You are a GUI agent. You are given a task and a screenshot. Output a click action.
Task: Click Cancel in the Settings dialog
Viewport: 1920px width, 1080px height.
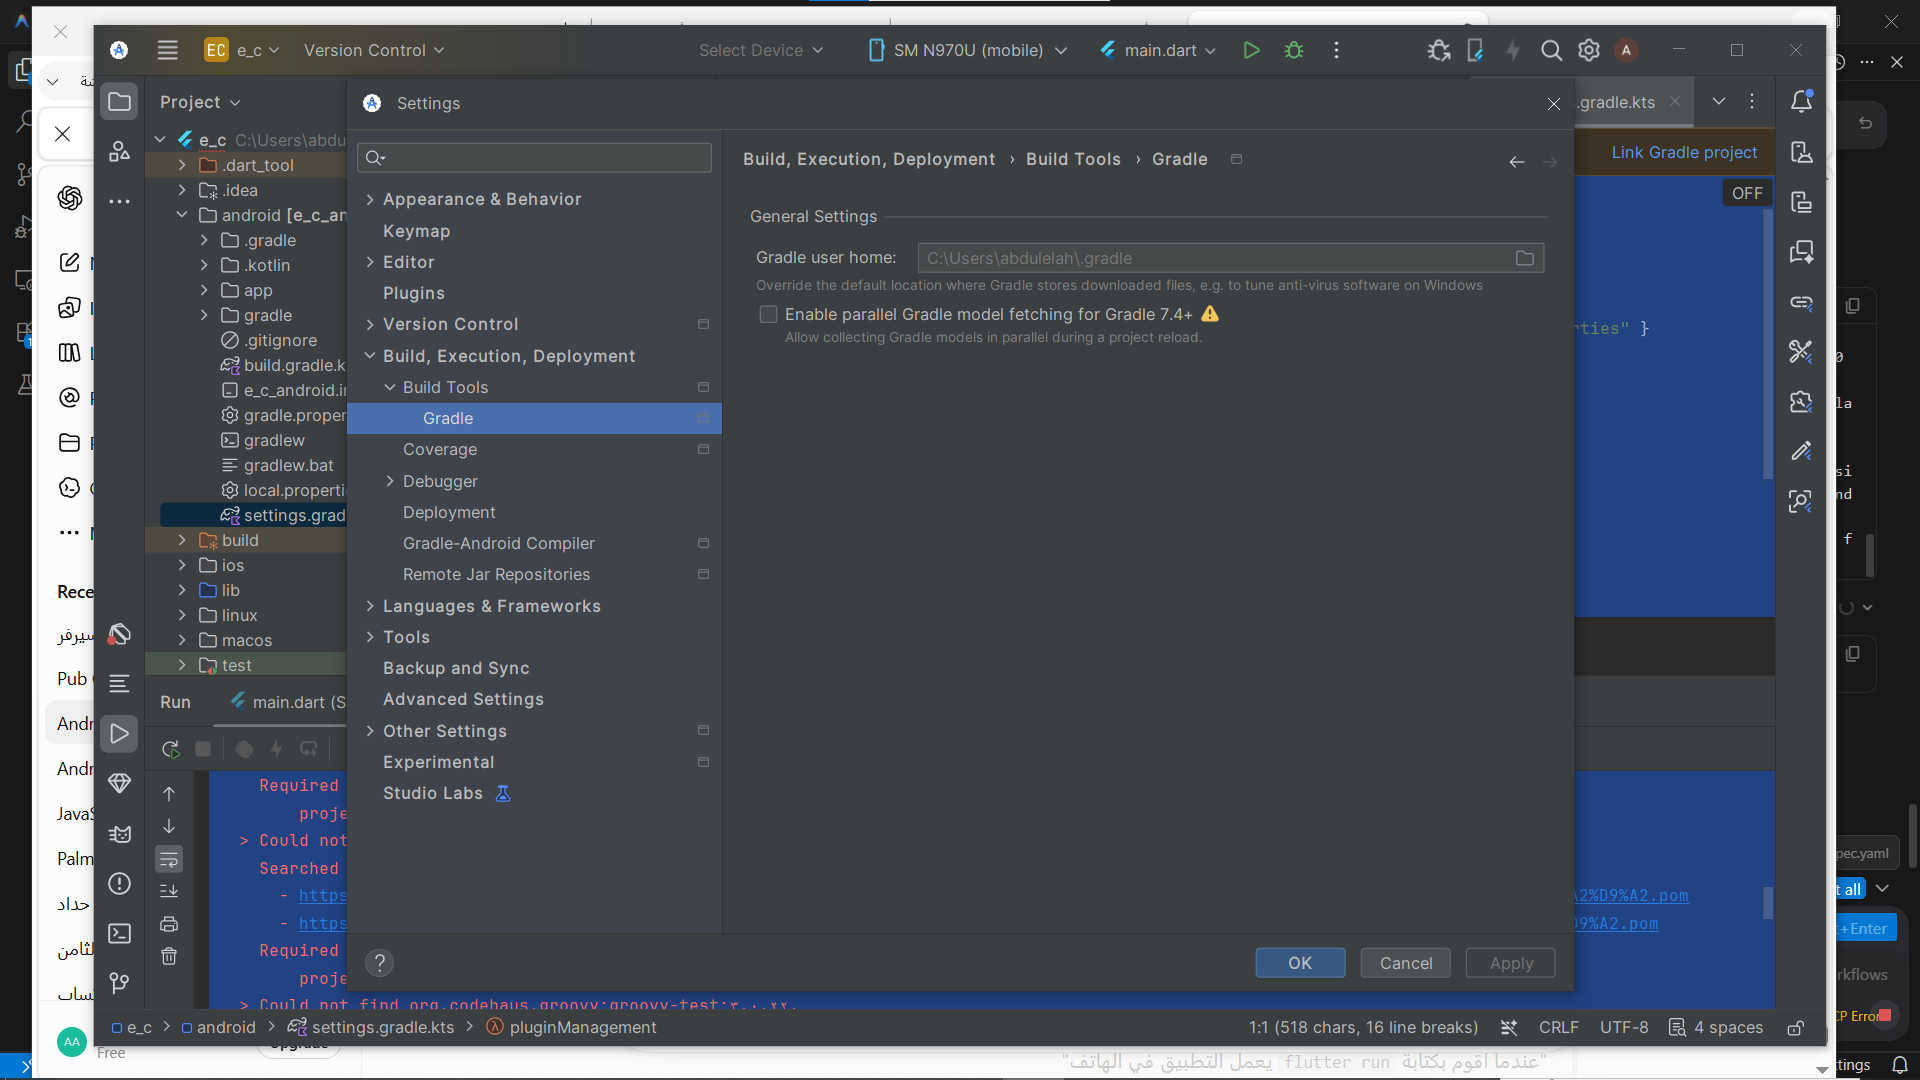point(1406,963)
